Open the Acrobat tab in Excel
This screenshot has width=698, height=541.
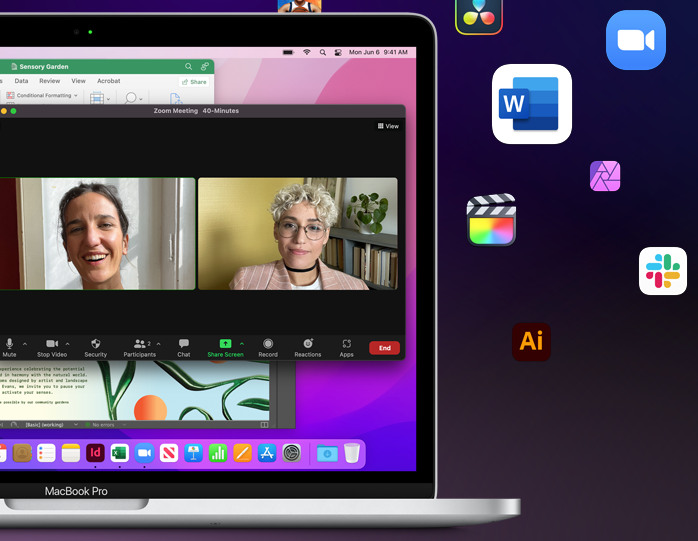pos(109,81)
